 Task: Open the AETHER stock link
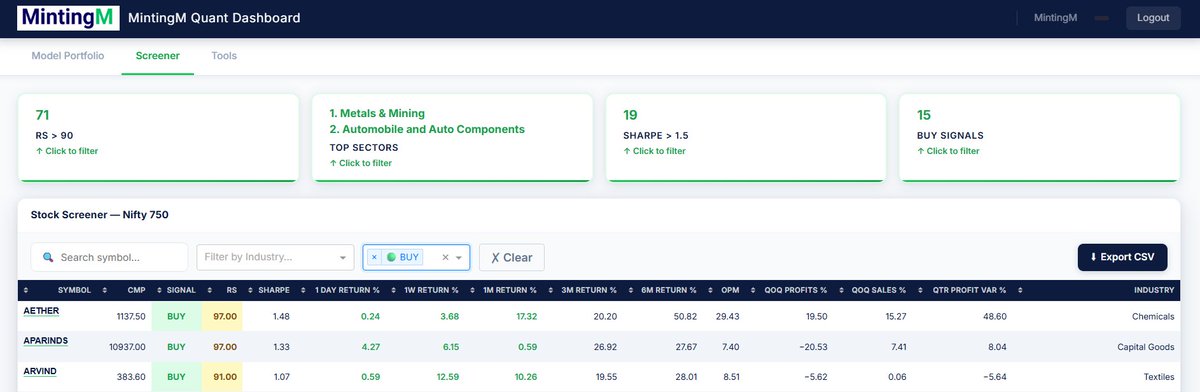(41, 311)
